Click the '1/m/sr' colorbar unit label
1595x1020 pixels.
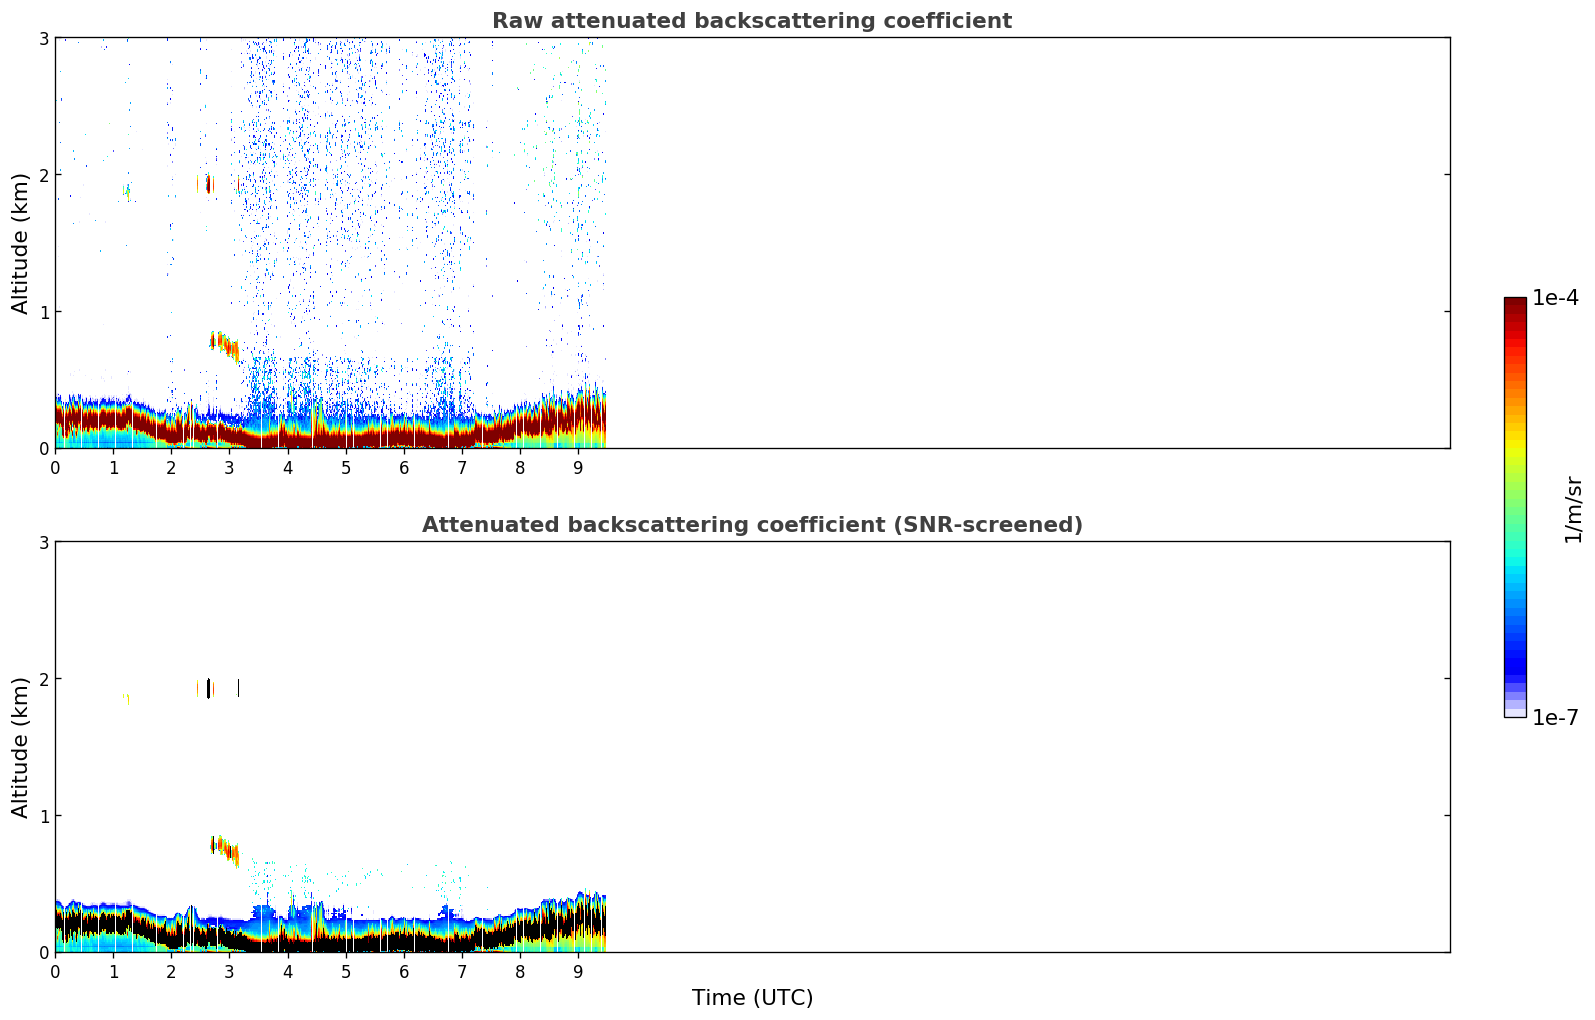(1574, 509)
